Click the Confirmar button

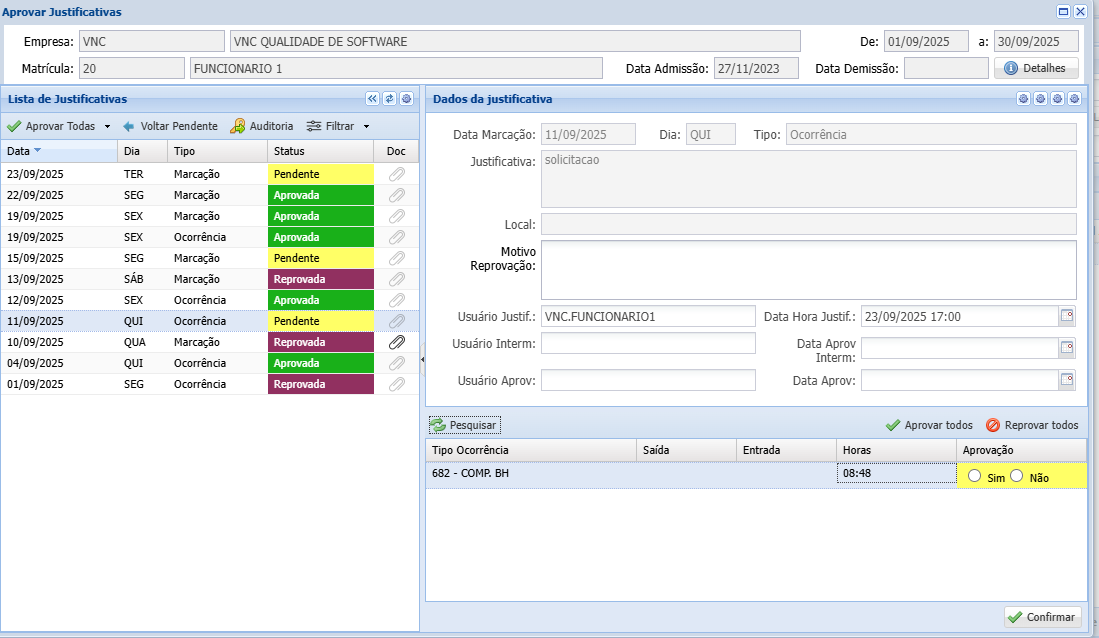pyautogui.click(x=1042, y=617)
